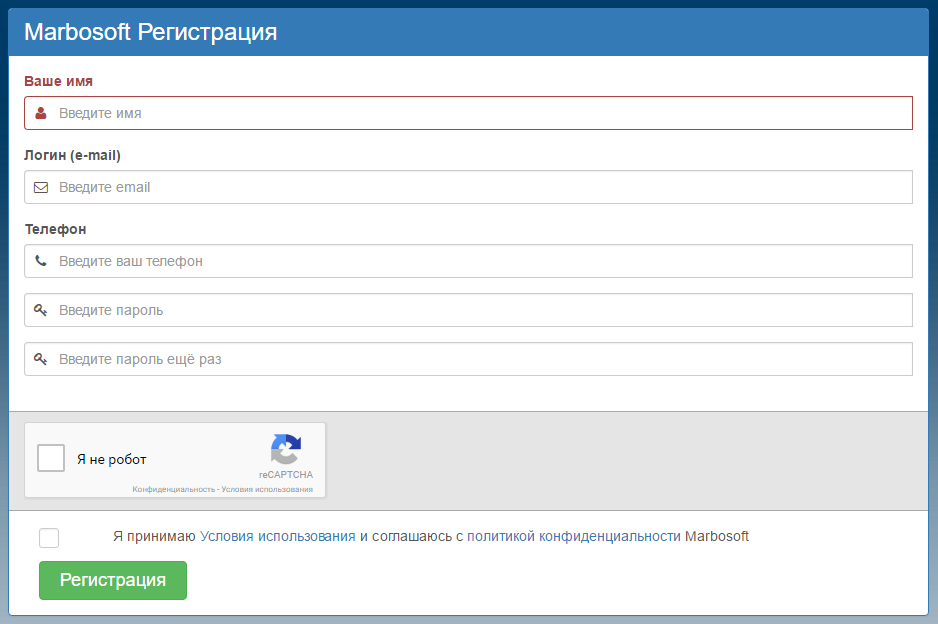
Task: Click the reCAPTCHA logo
Action: click(x=286, y=449)
